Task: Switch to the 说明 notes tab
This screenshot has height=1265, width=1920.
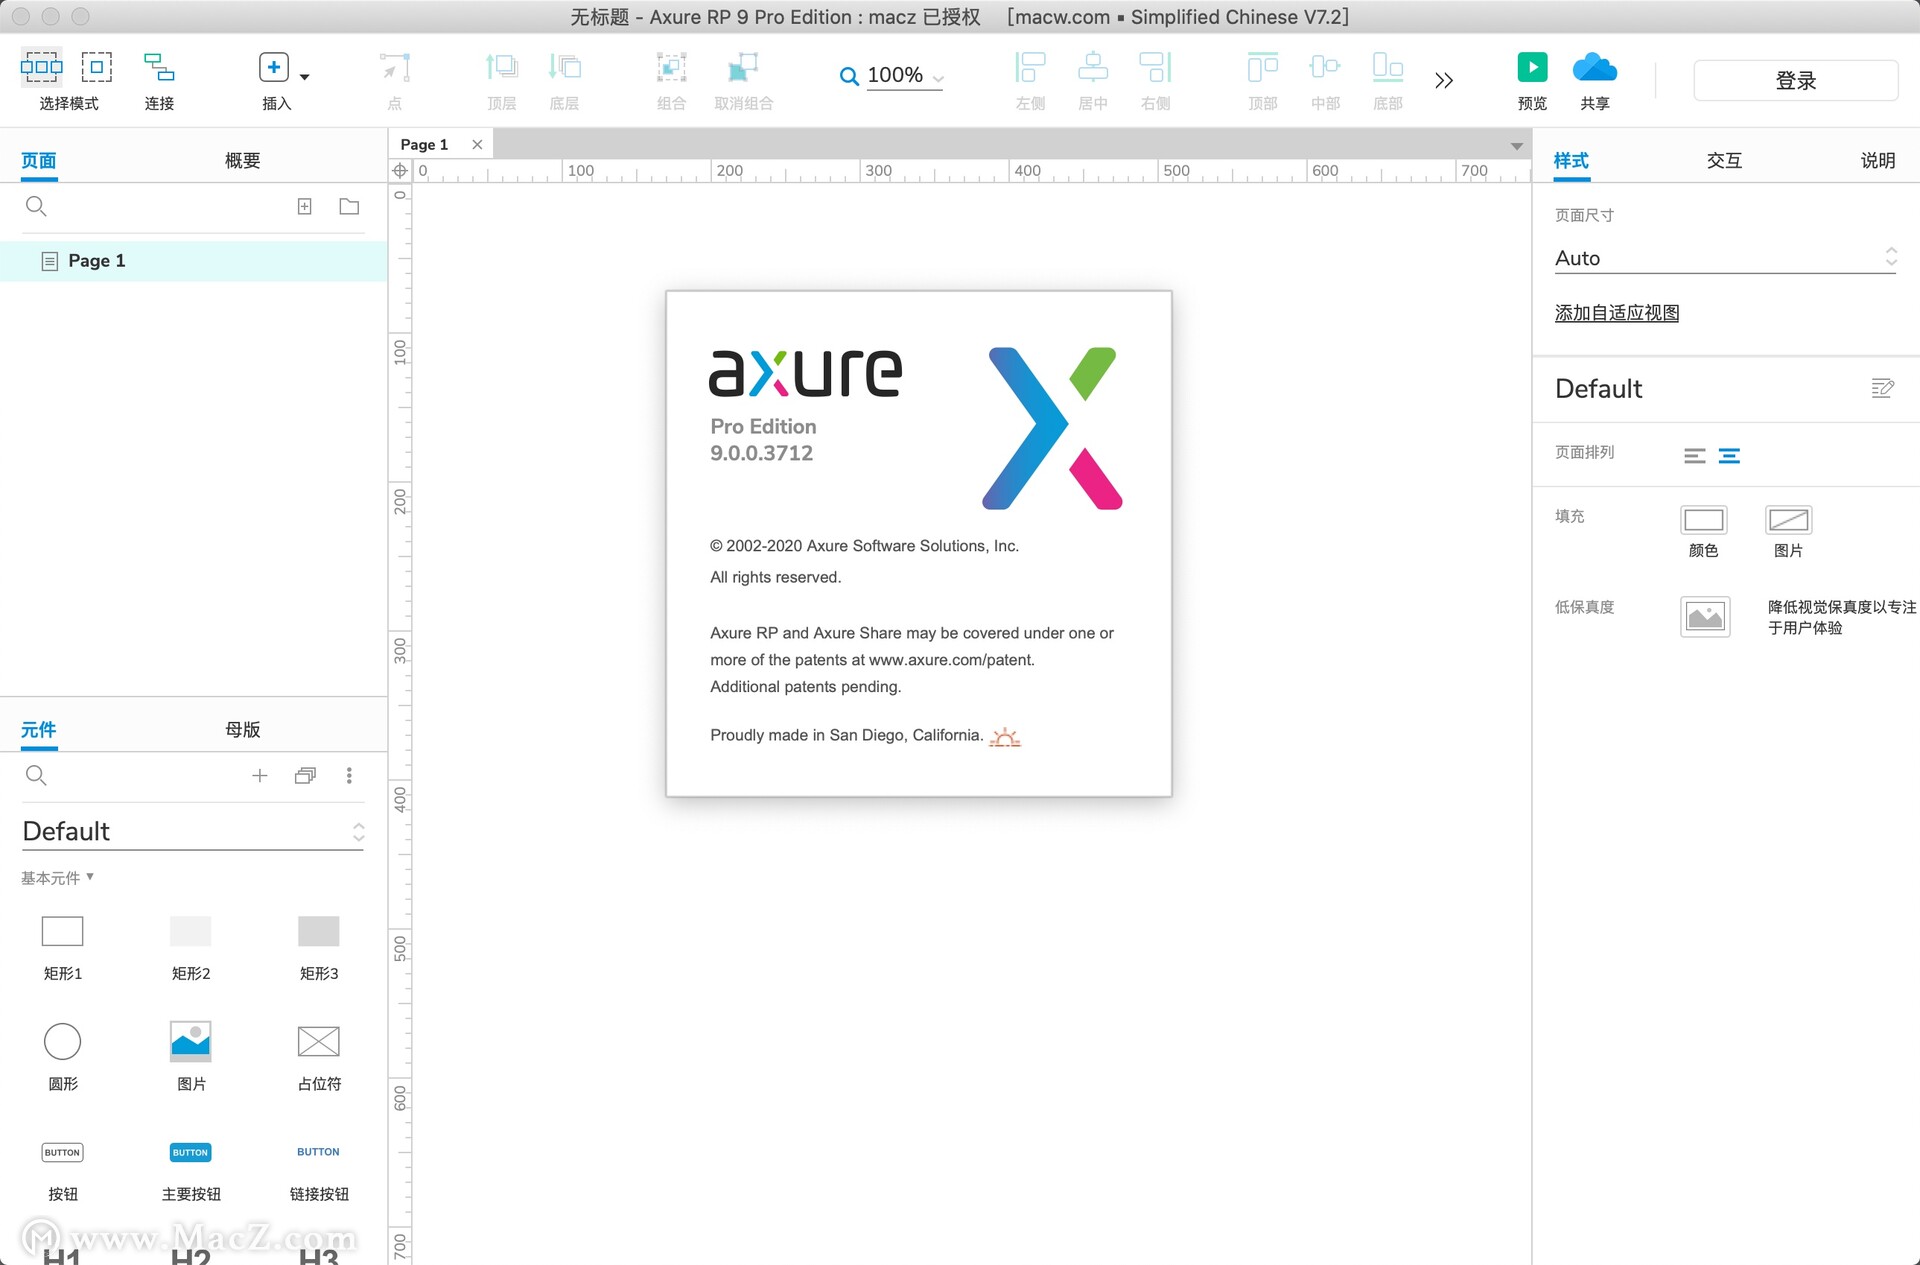Action: [x=1877, y=160]
